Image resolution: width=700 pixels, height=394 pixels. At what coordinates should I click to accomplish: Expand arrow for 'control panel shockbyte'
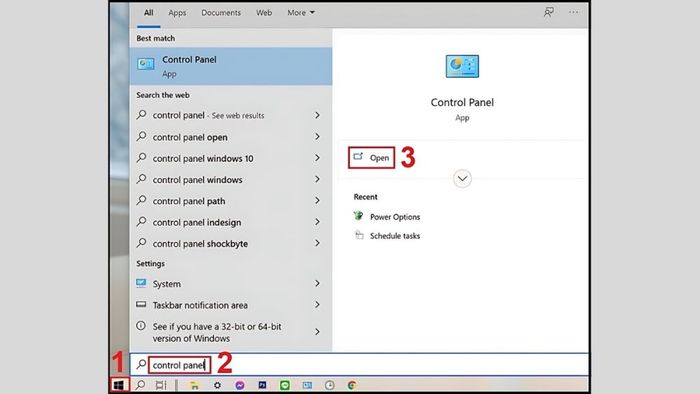pyautogui.click(x=317, y=243)
